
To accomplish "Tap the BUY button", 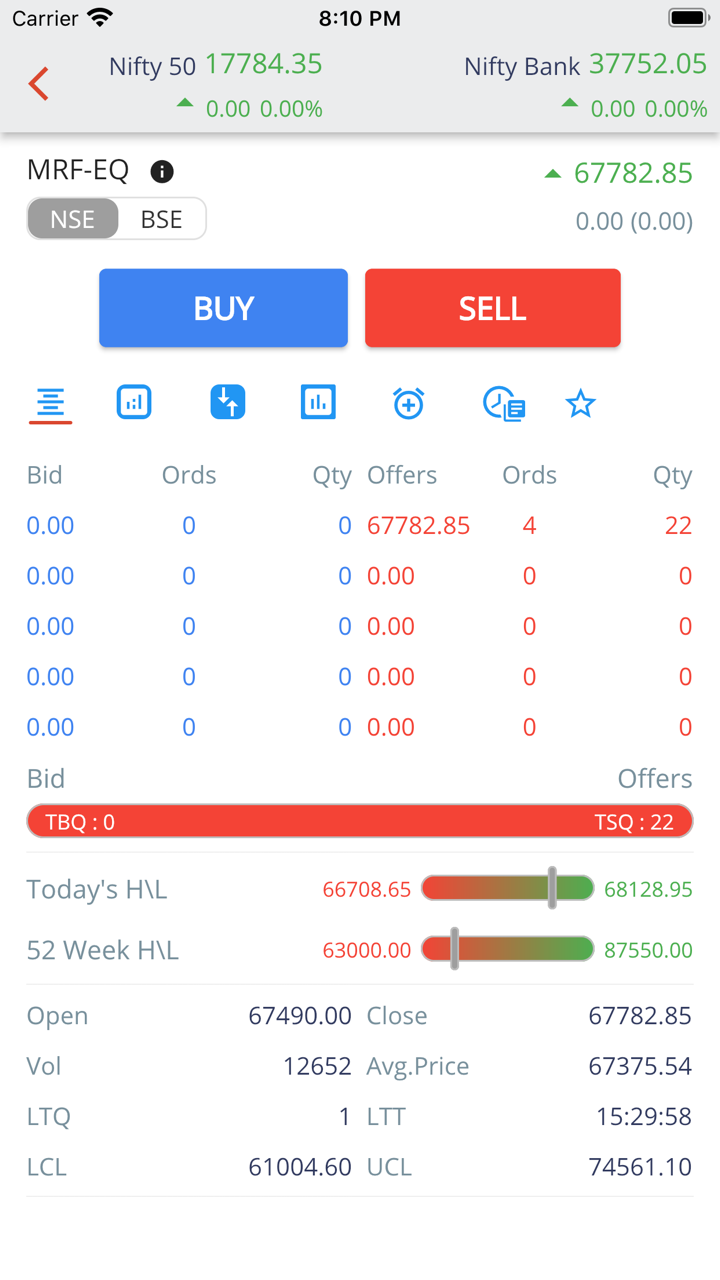I will pyautogui.click(x=223, y=308).
